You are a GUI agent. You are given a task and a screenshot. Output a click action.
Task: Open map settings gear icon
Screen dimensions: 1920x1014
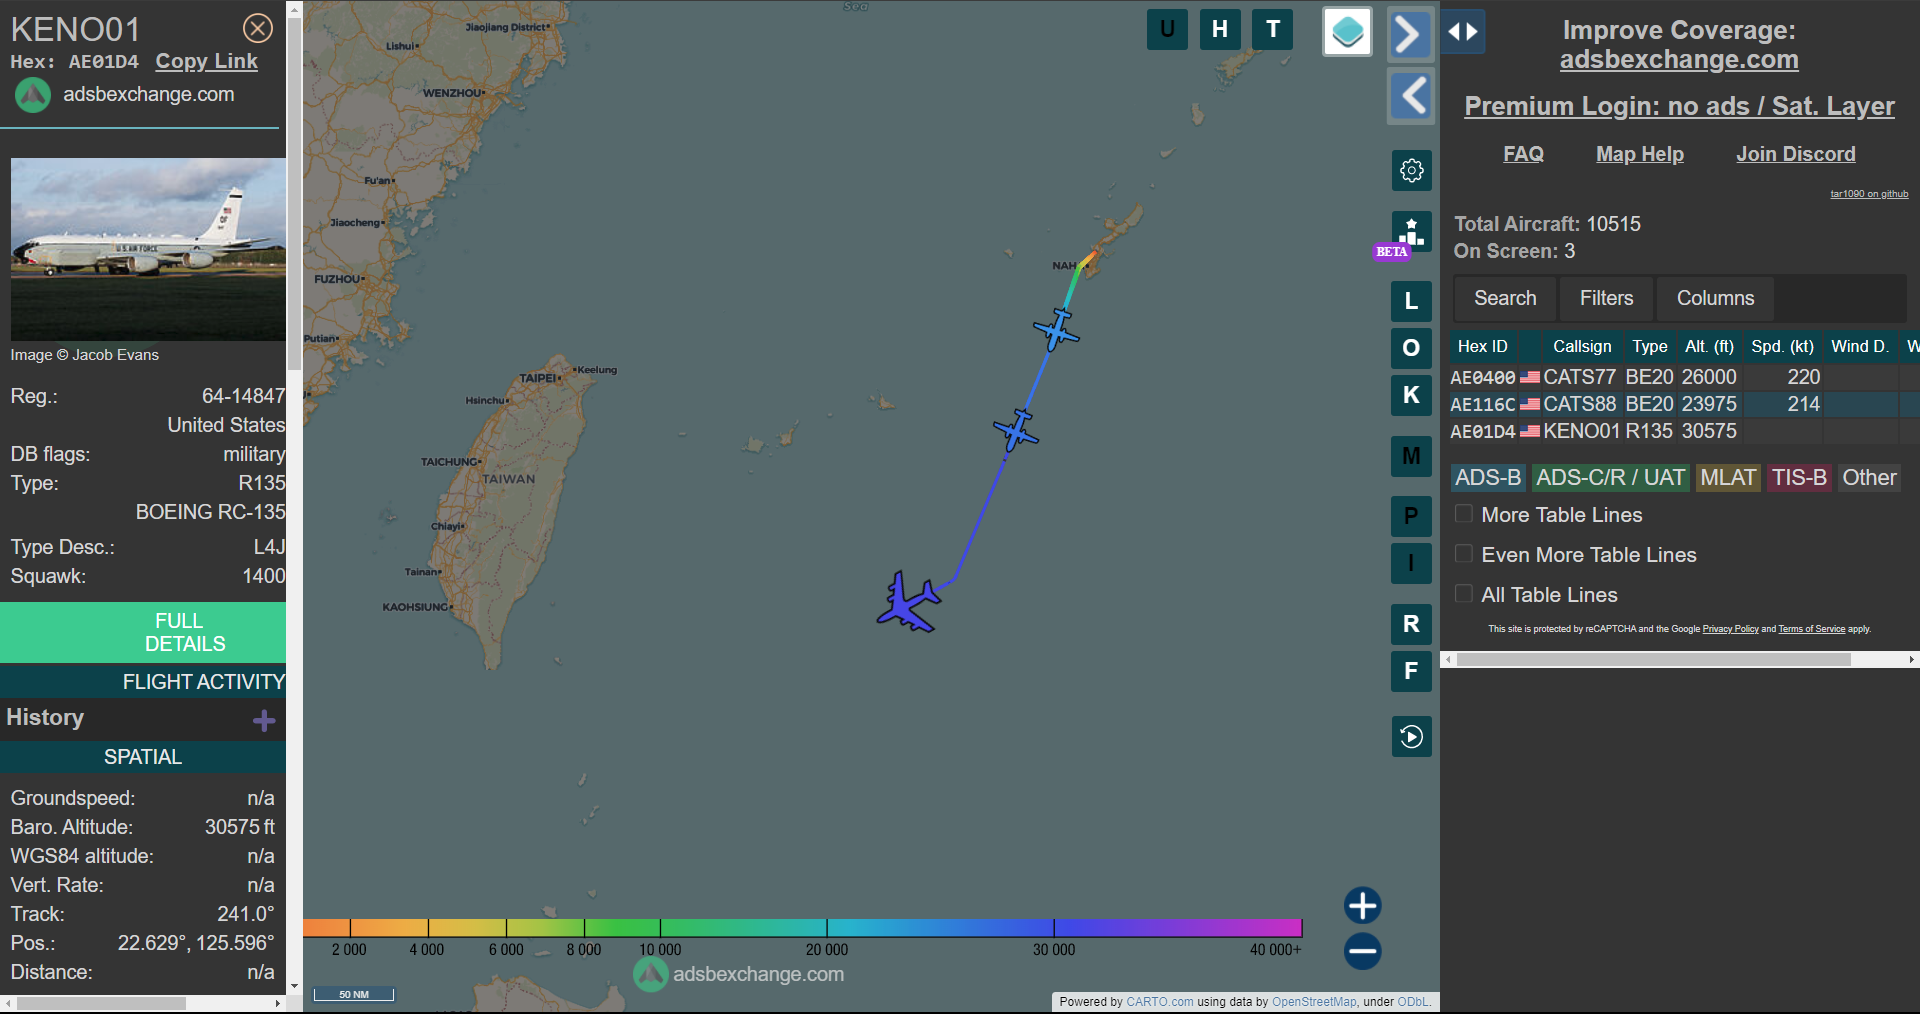coord(1412,170)
